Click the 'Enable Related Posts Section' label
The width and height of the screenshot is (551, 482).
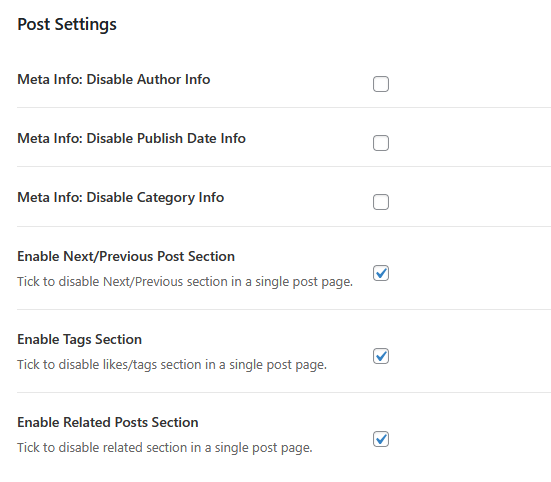tap(108, 422)
